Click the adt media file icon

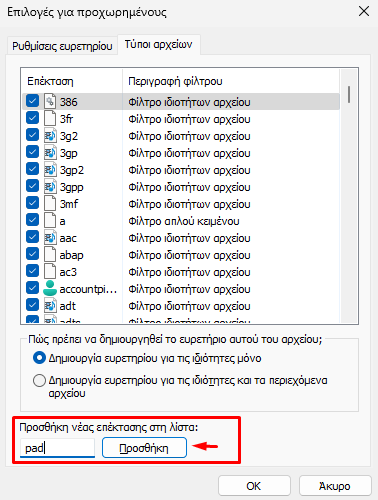point(50,305)
